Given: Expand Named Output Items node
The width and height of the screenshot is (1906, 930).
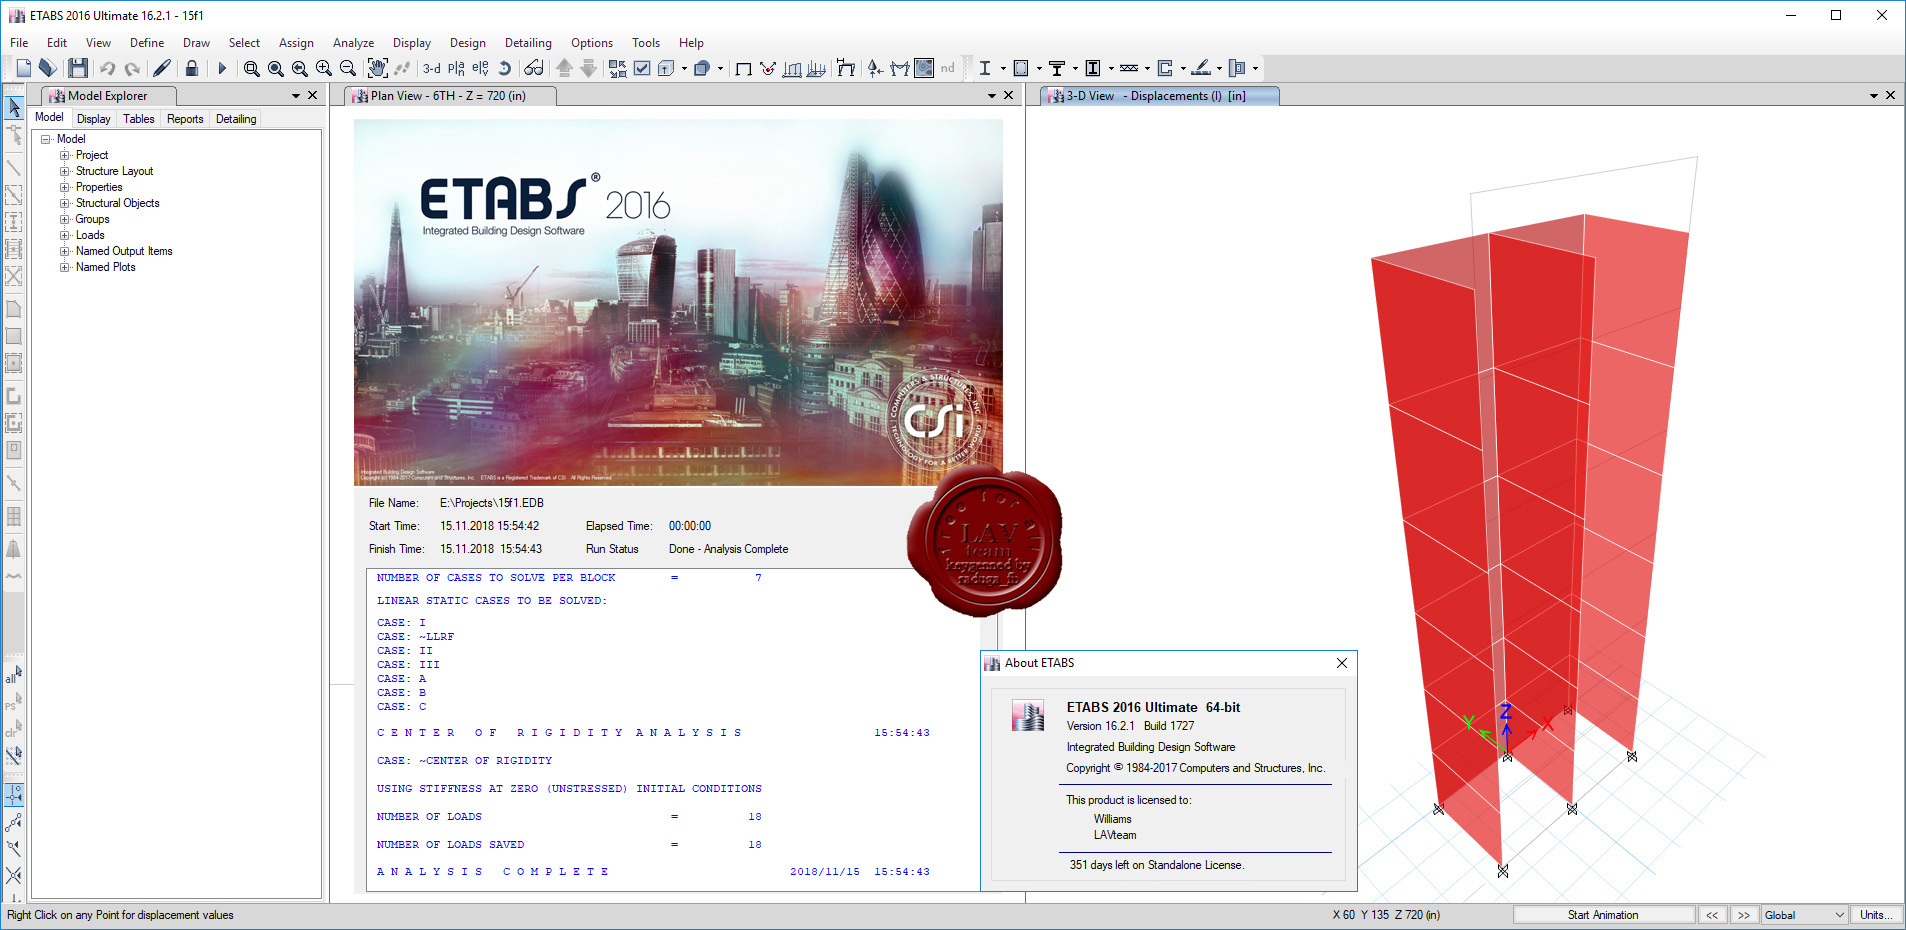Looking at the screenshot, I should pos(65,251).
